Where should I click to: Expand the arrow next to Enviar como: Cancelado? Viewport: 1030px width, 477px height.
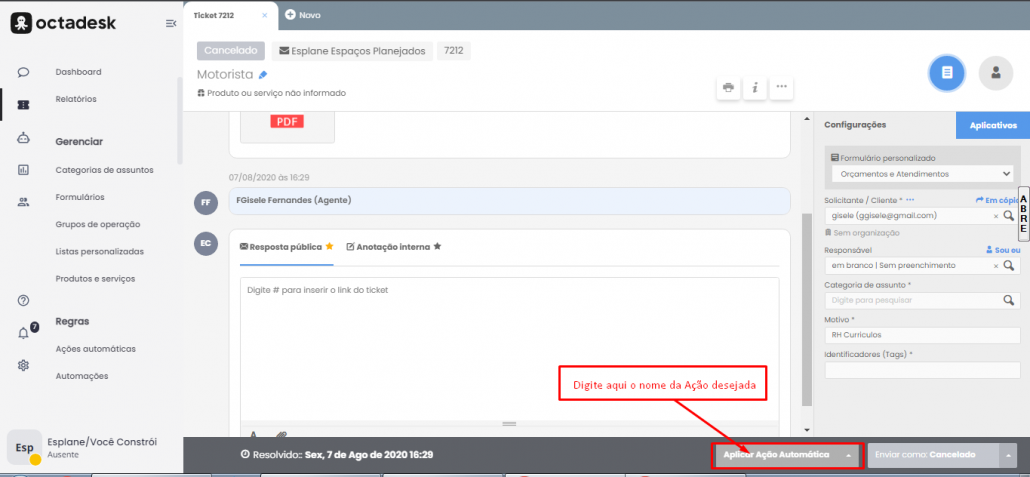point(1009,455)
